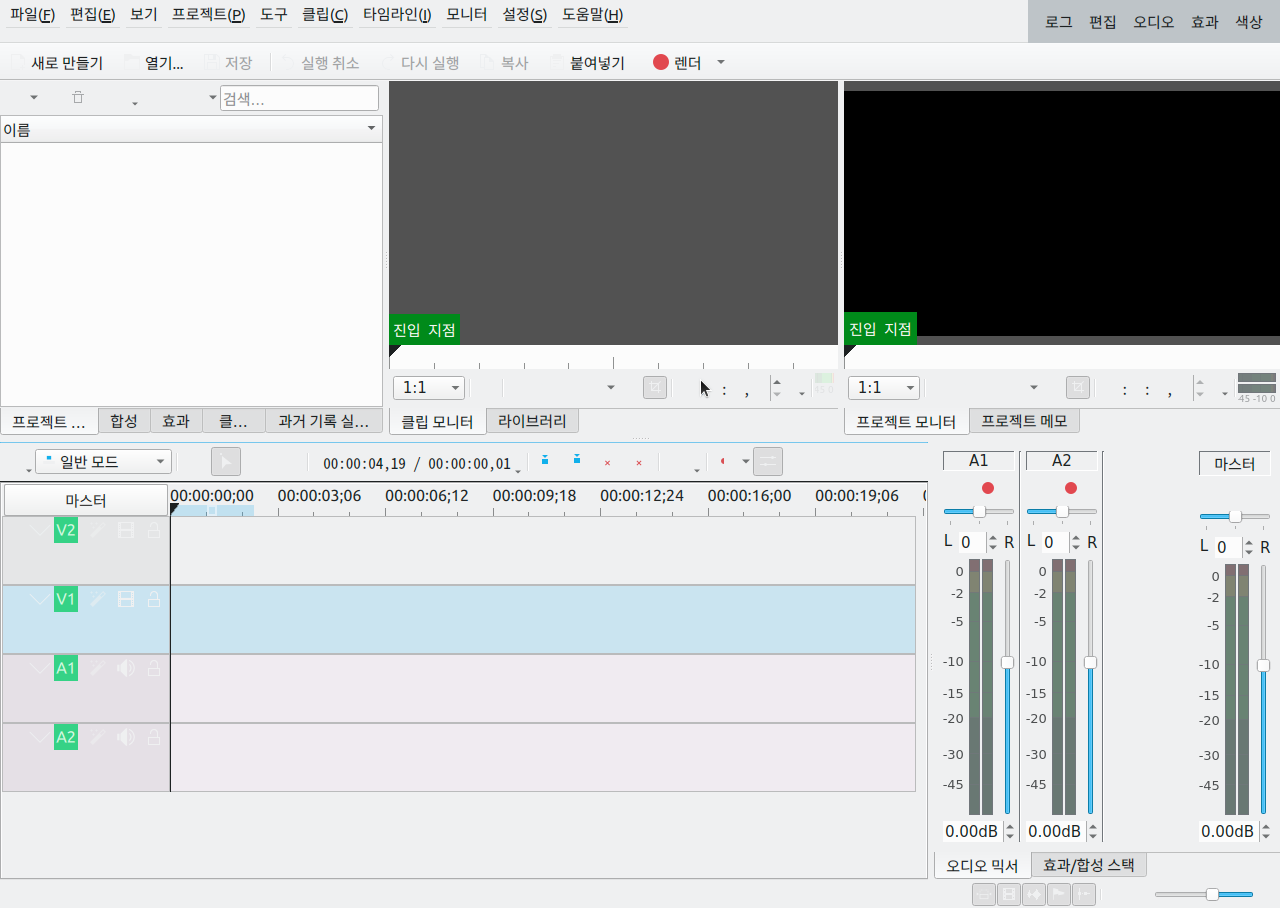Lock track V1
The height and width of the screenshot is (908, 1280).
154,599
